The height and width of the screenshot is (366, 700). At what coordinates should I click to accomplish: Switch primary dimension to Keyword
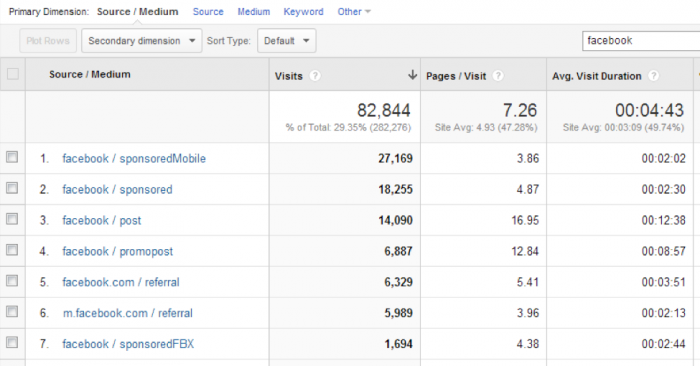pos(304,12)
